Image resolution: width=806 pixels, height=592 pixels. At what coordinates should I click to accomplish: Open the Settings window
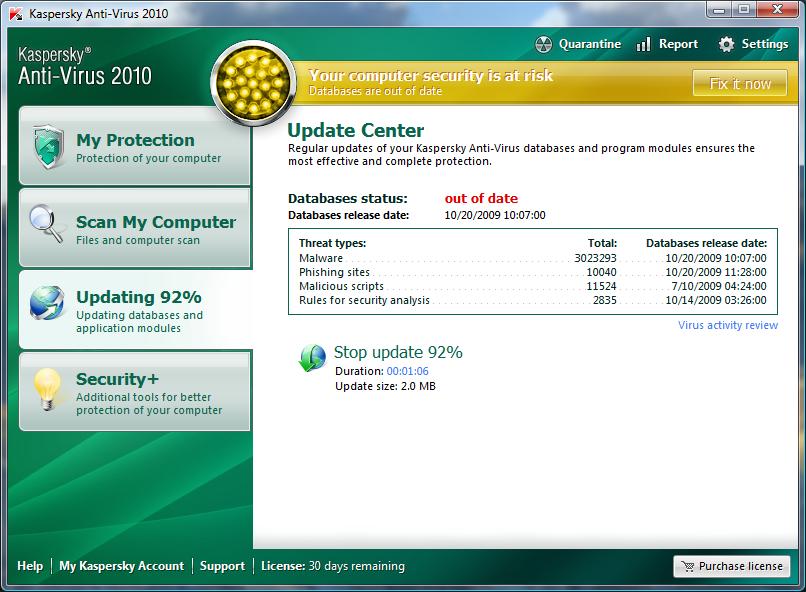coord(753,44)
